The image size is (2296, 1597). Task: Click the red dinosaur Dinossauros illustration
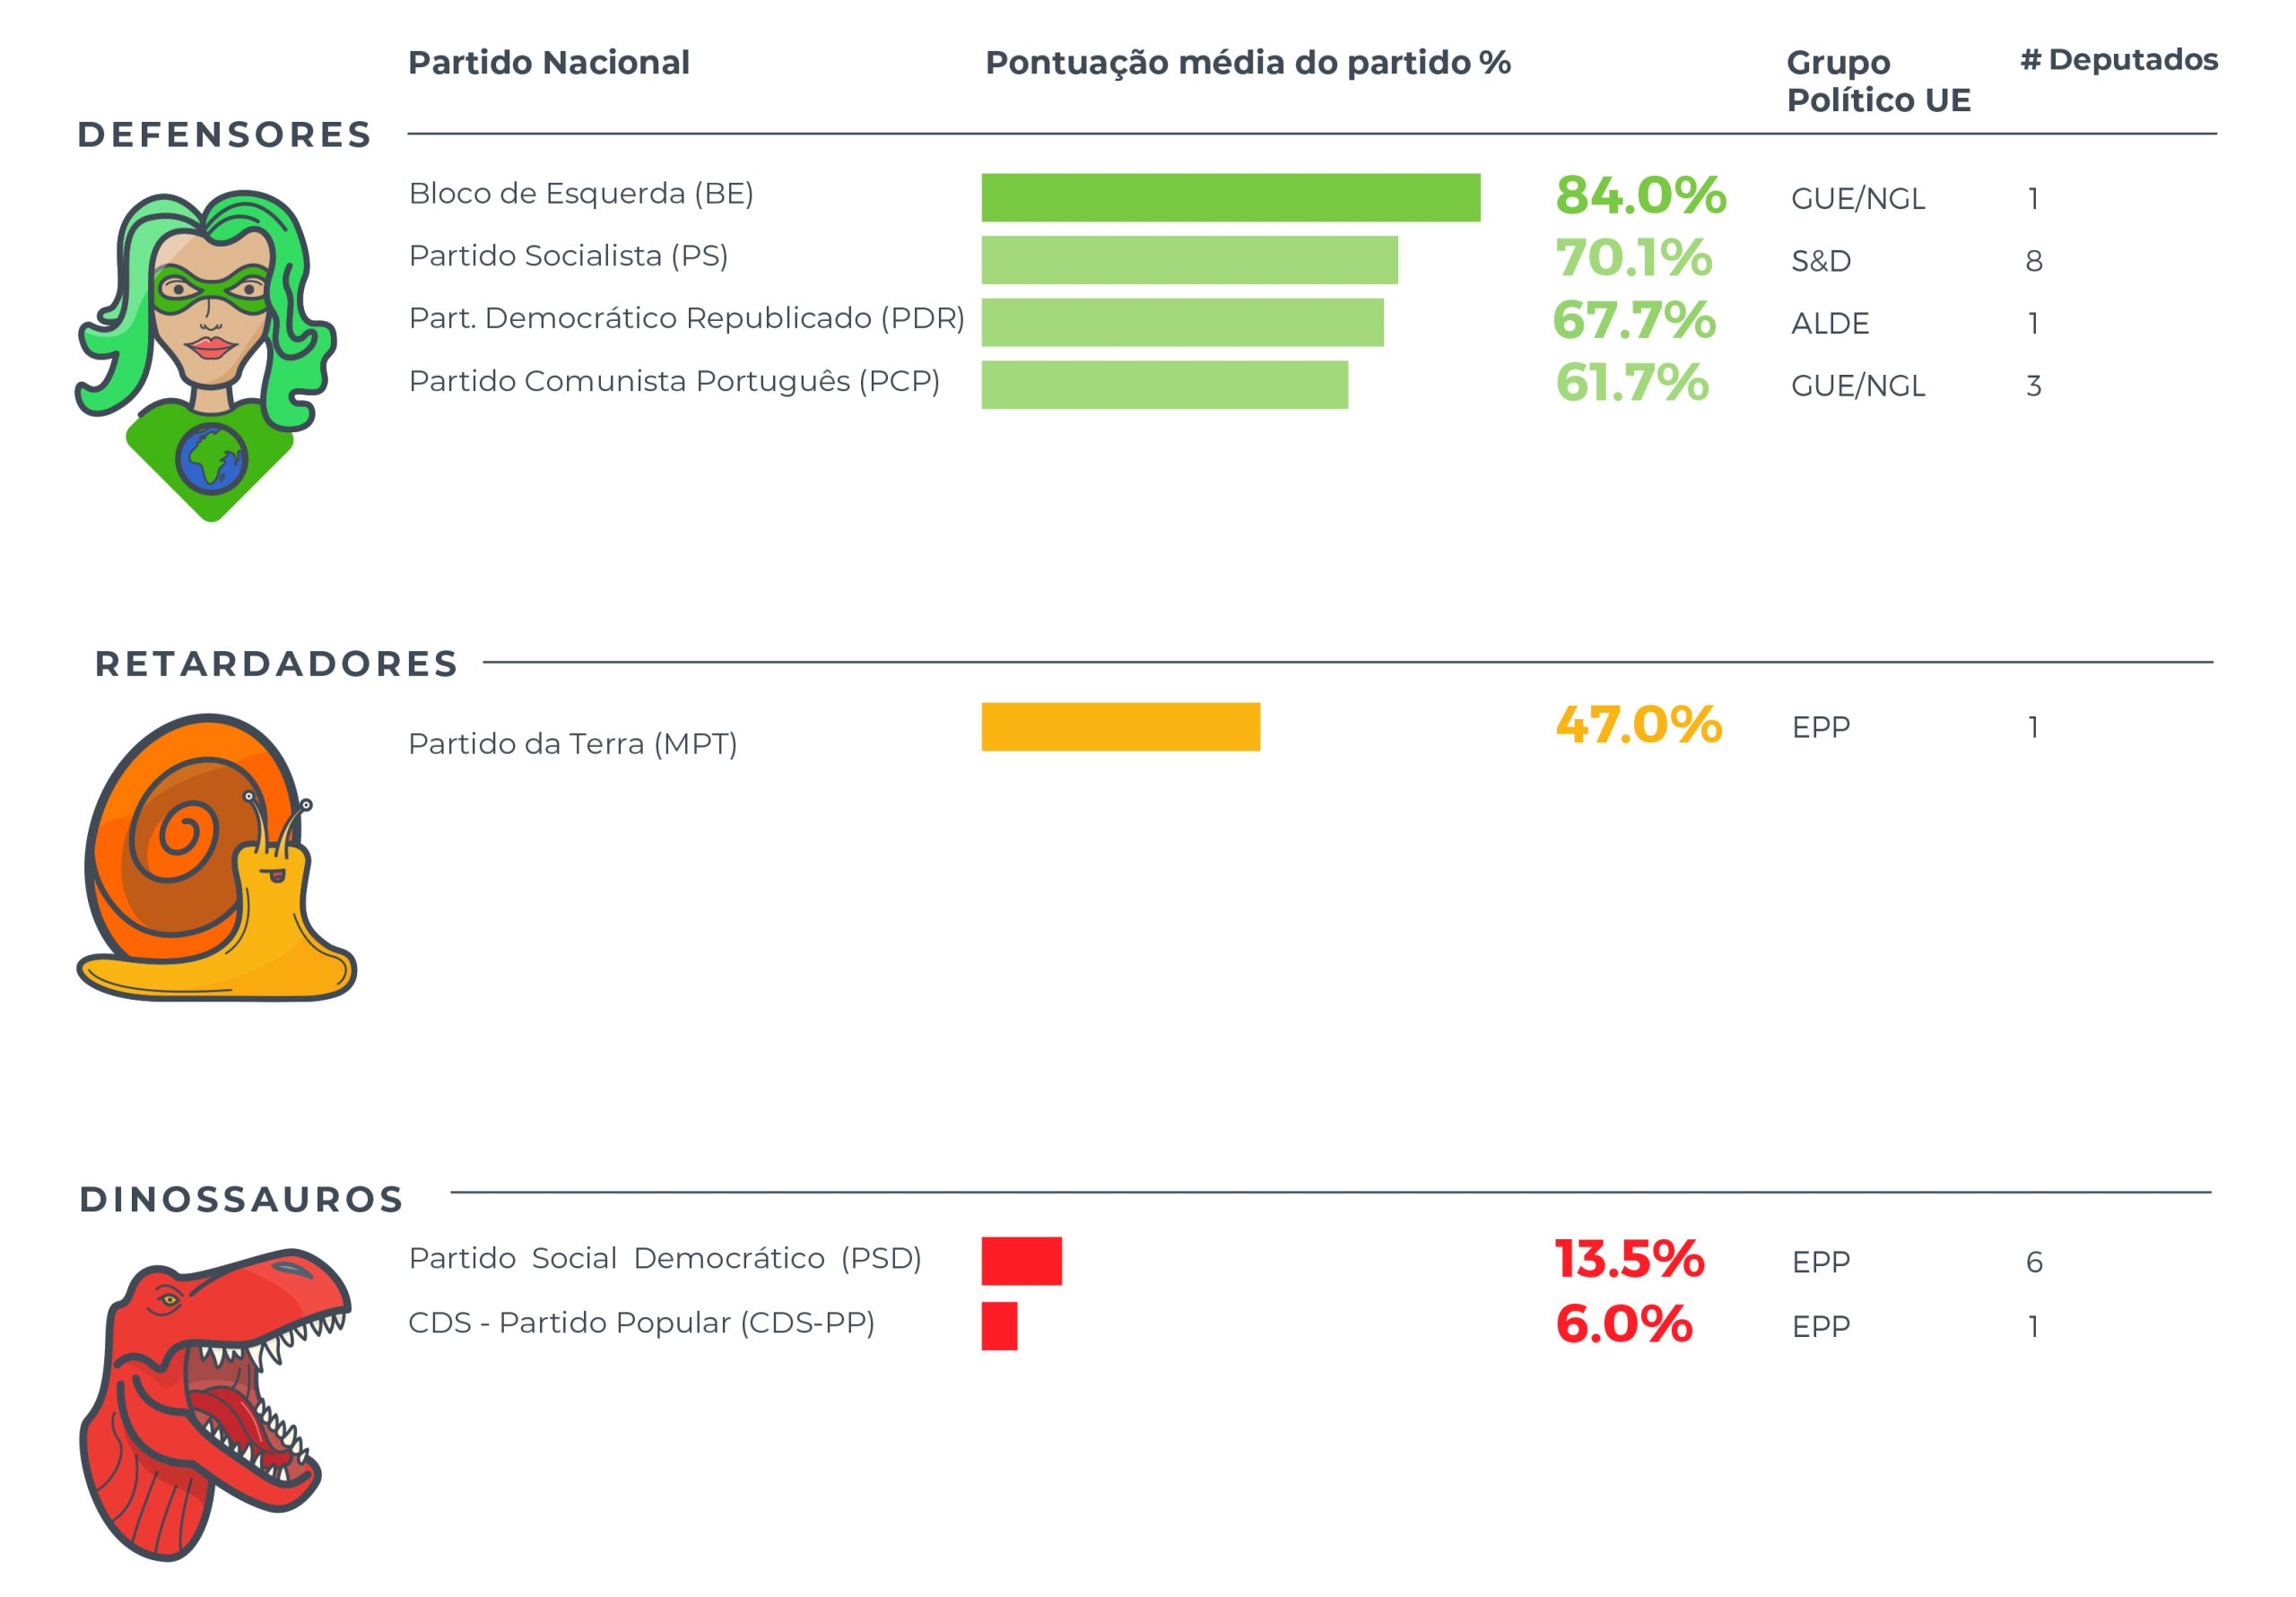214,1402
